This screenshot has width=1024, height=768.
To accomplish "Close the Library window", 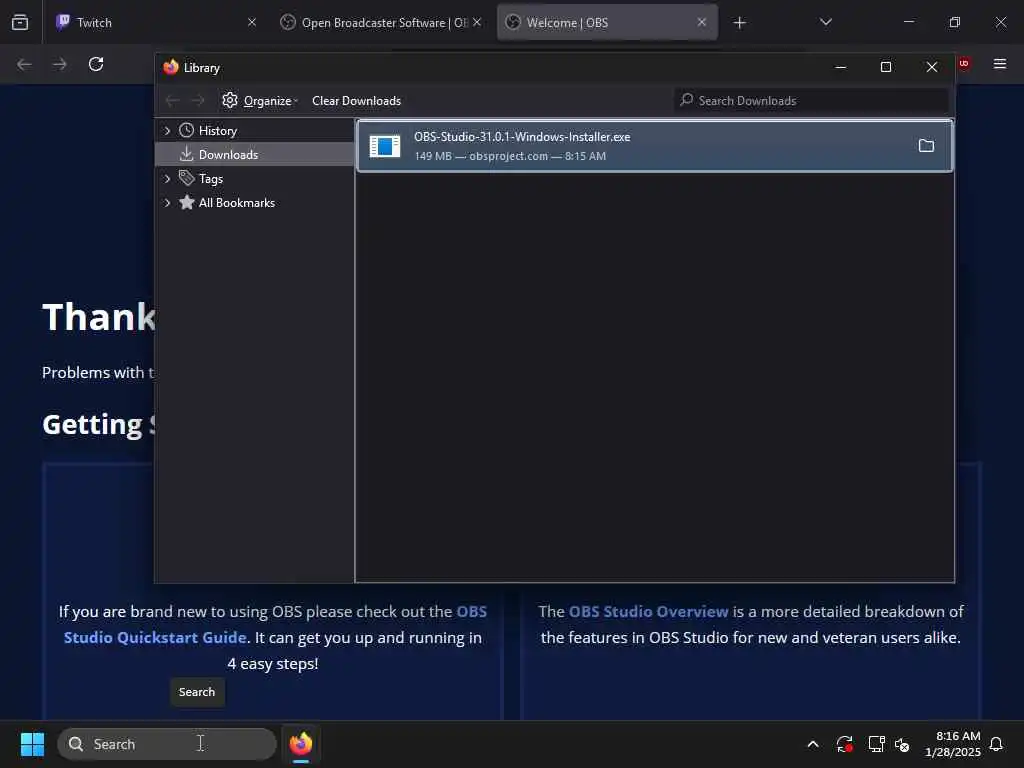I will (x=932, y=67).
